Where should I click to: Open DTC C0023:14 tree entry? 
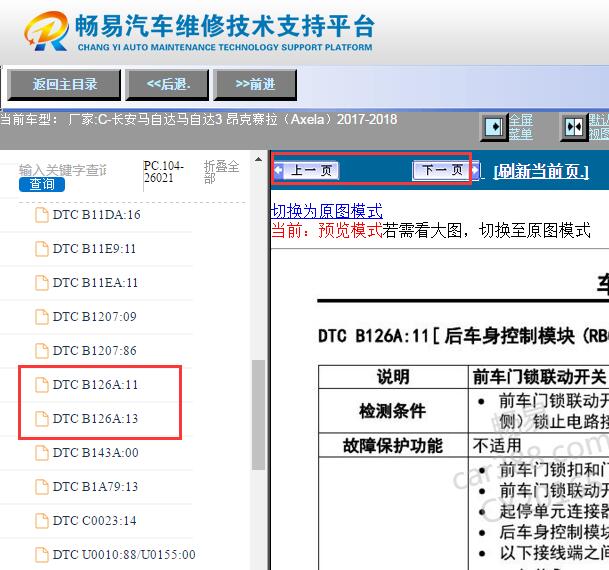pos(94,521)
